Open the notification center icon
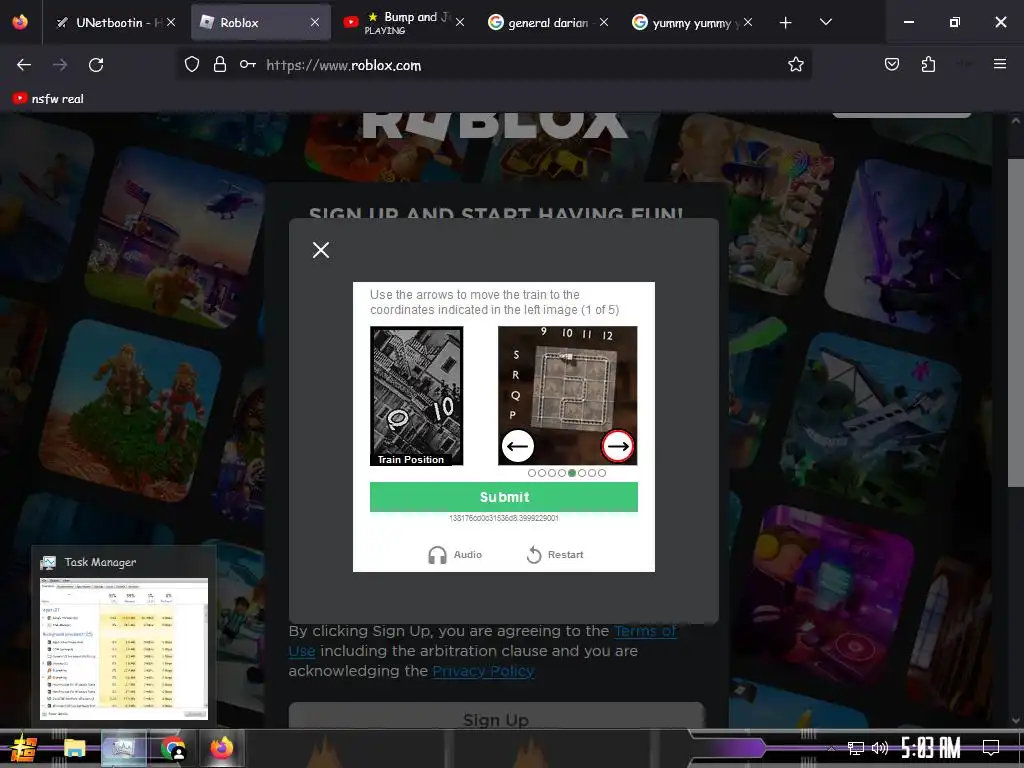This screenshot has width=1024, height=768. (991, 748)
